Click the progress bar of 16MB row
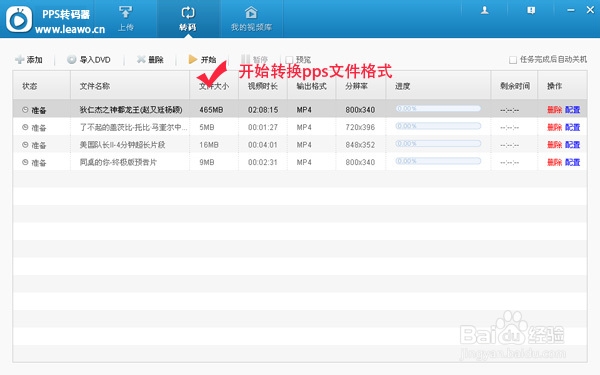Screen dimensions: 600x375 pyautogui.click(x=438, y=143)
